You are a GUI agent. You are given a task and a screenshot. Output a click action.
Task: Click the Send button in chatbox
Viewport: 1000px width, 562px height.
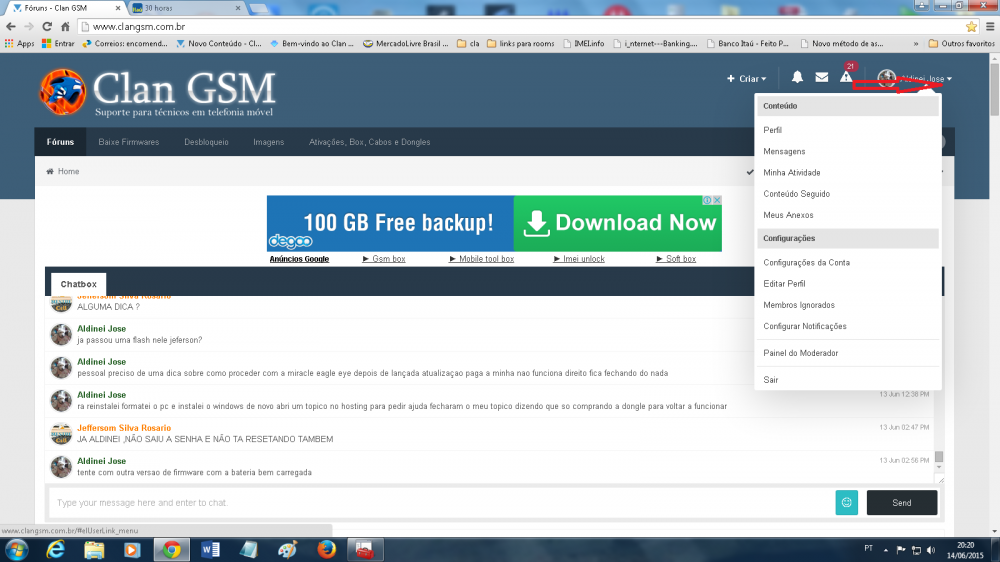coord(902,503)
